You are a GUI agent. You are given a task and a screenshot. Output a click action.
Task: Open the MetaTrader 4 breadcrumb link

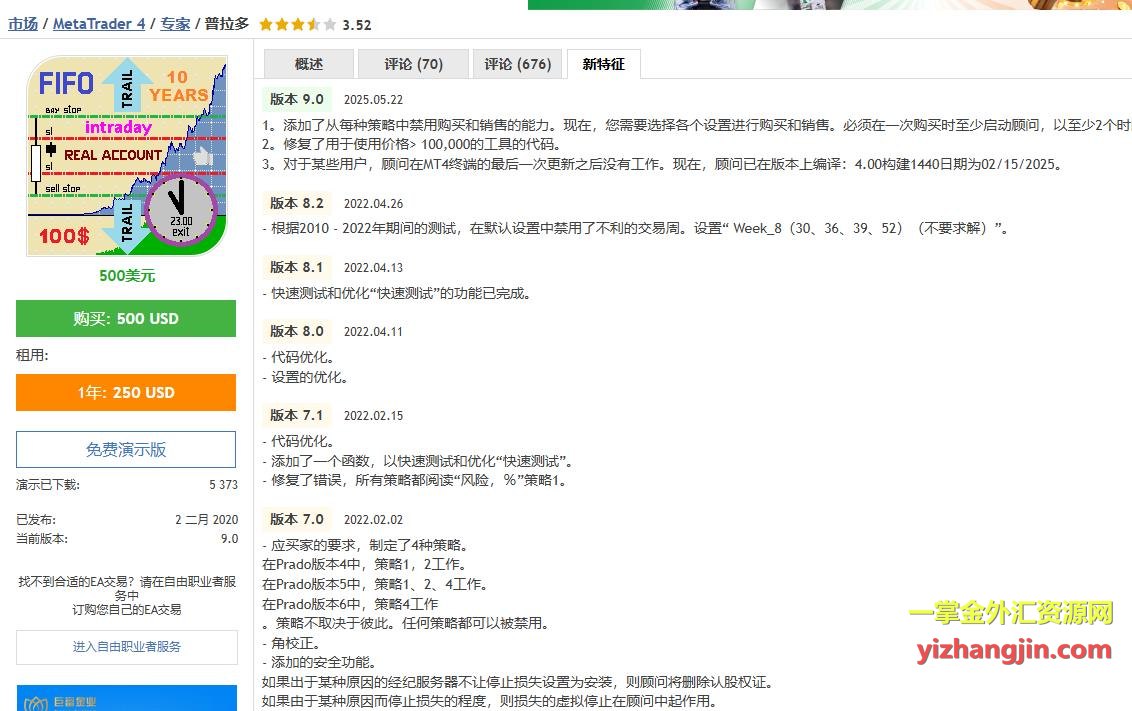tap(99, 24)
